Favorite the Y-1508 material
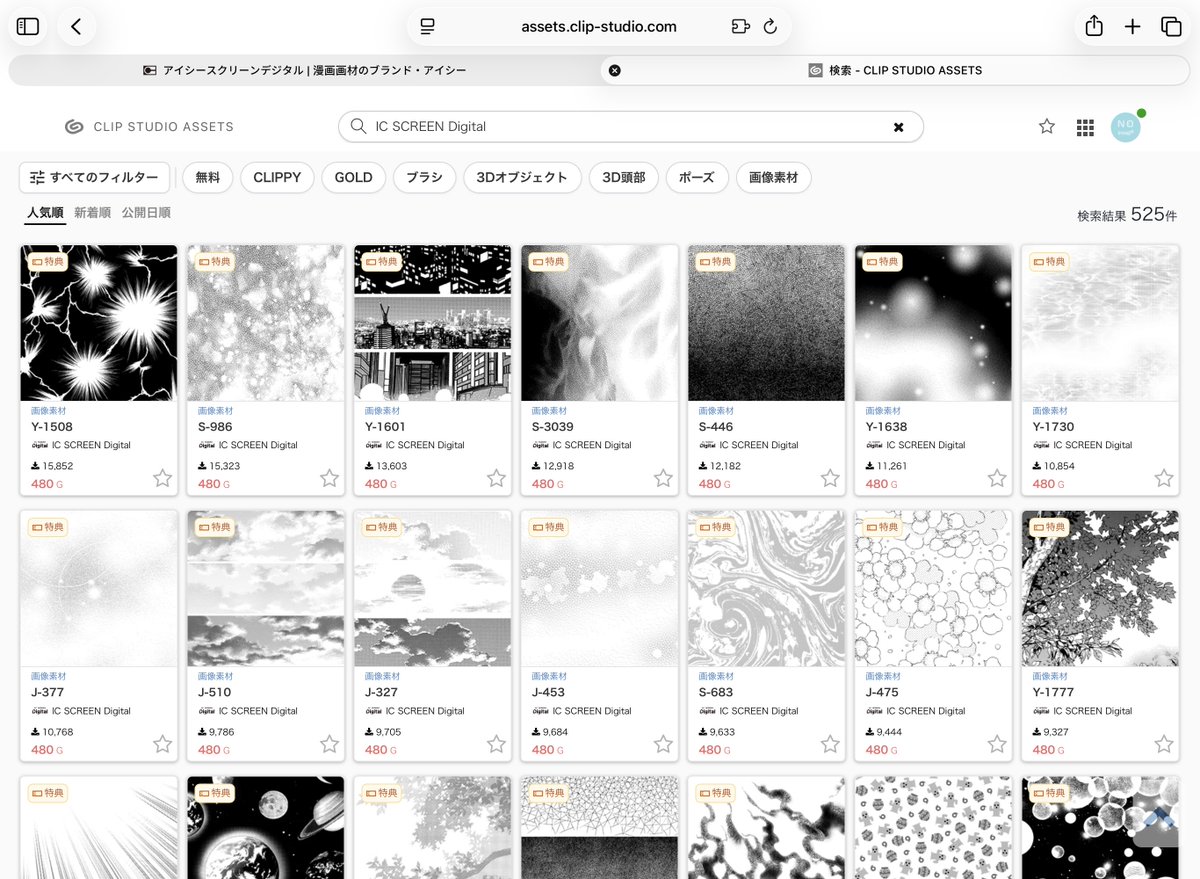 [x=163, y=478]
